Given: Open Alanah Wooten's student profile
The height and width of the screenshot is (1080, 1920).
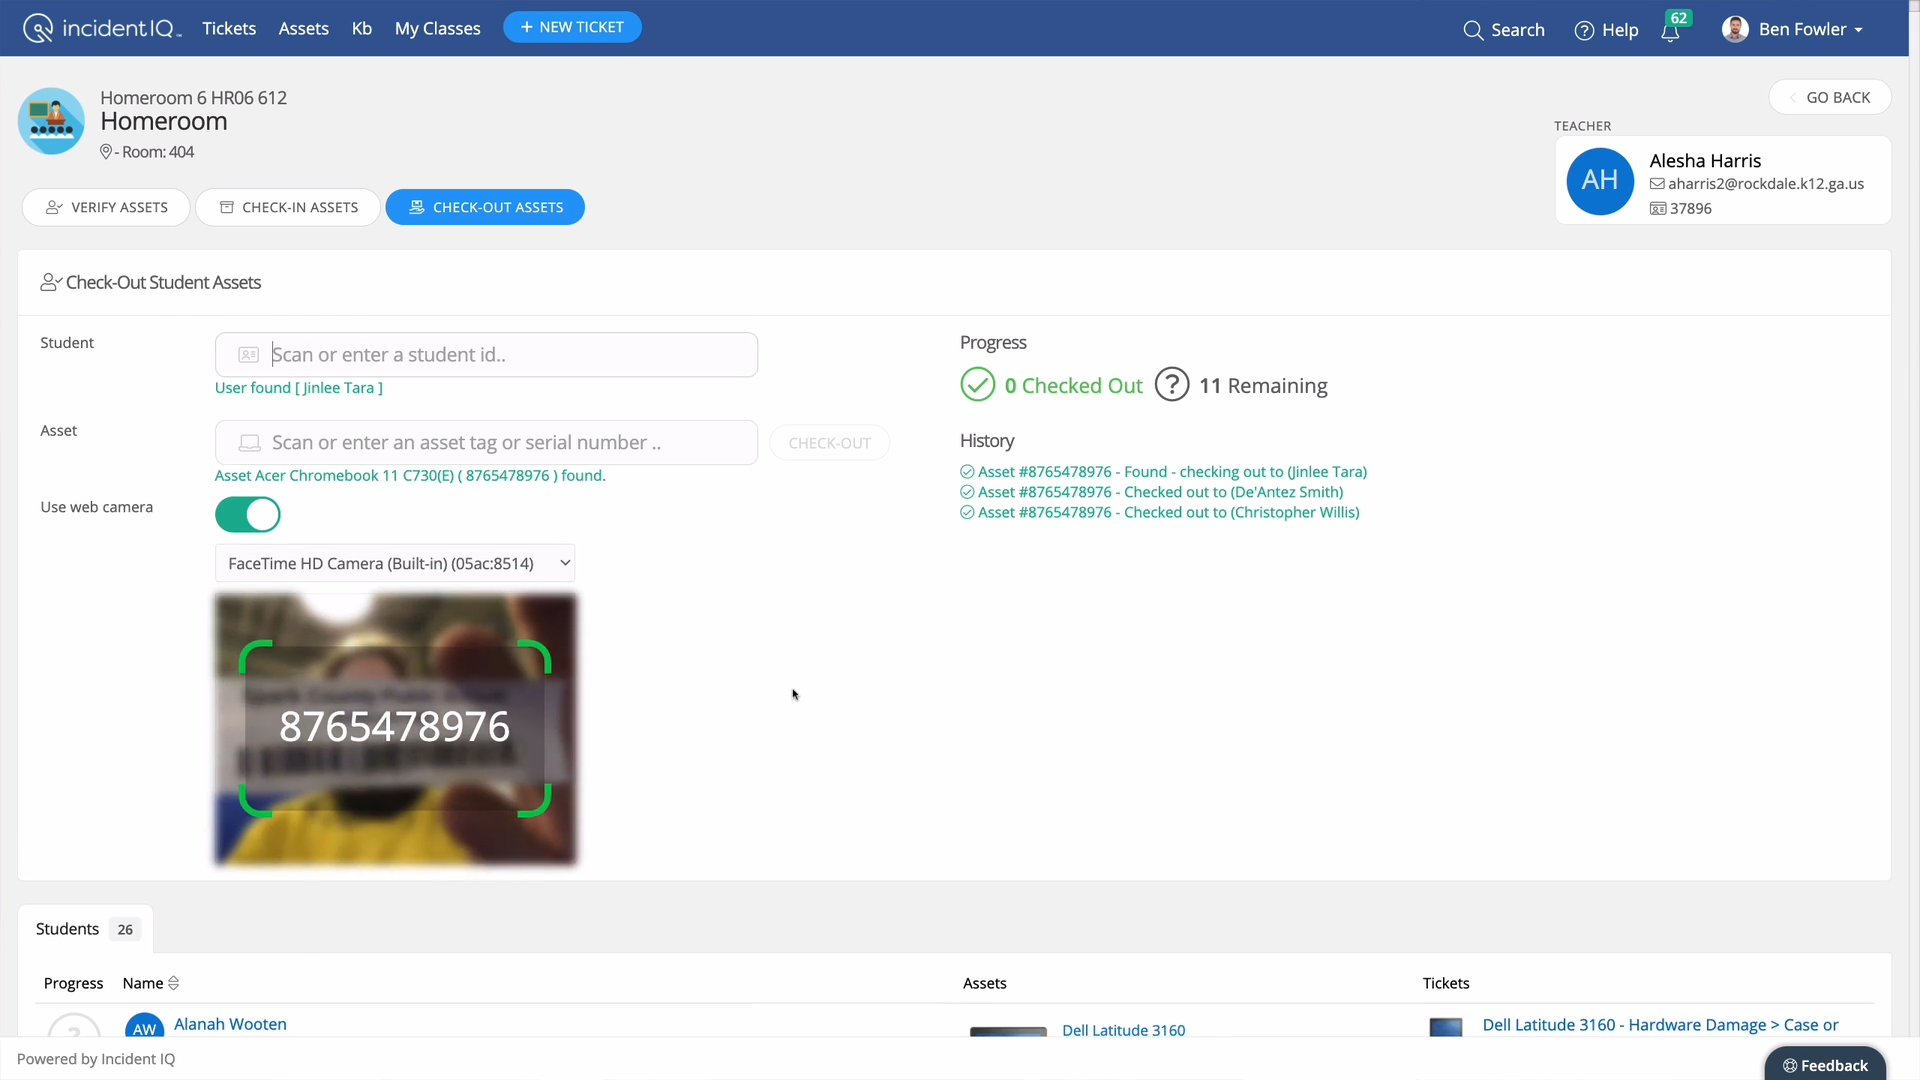Looking at the screenshot, I should pyautogui.click(x=230, y=1023).
